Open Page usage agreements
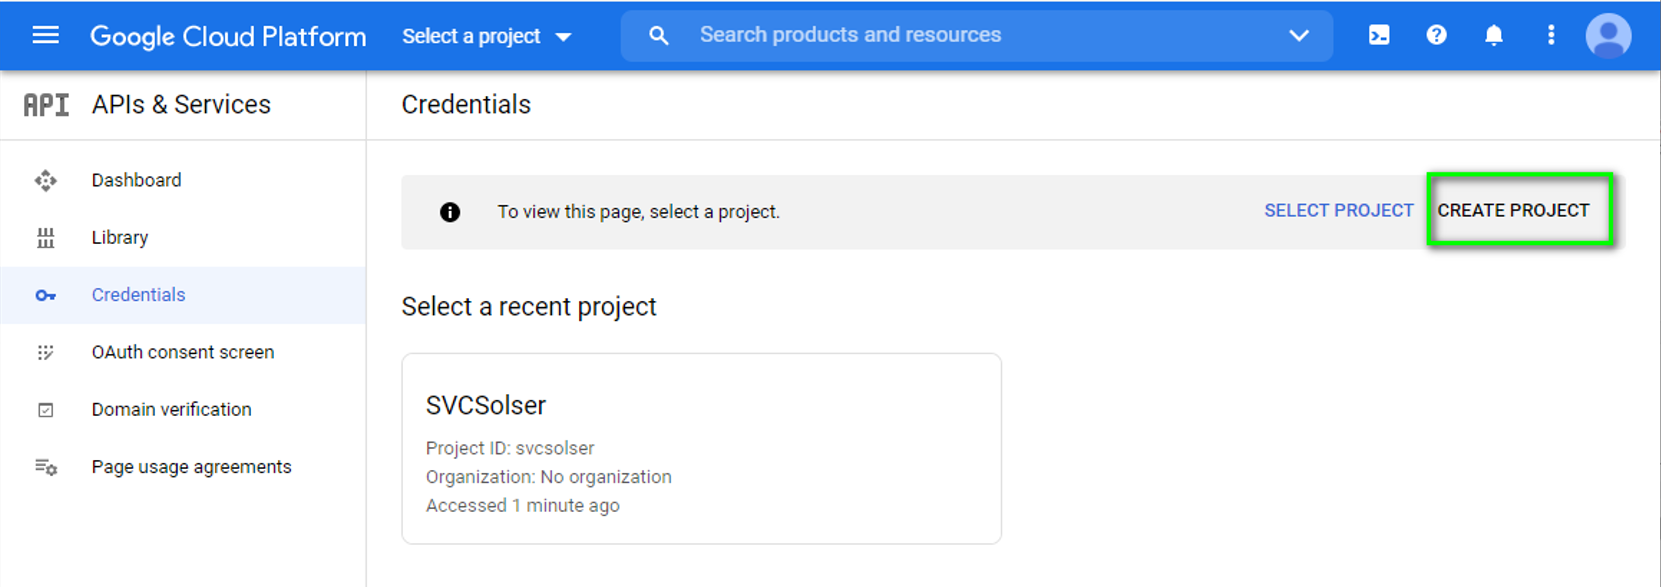 tap(191, 467)
